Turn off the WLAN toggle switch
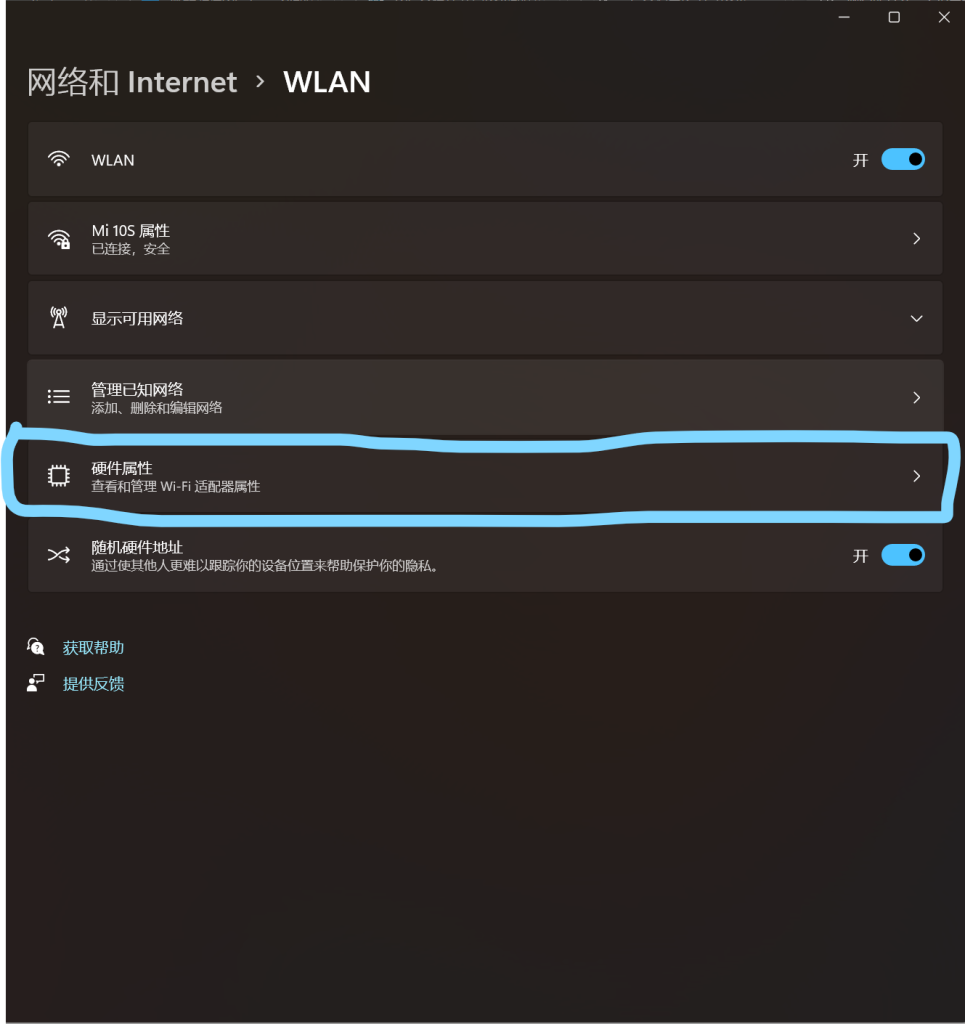This screenshot has width=965, height=1024. 903,159
